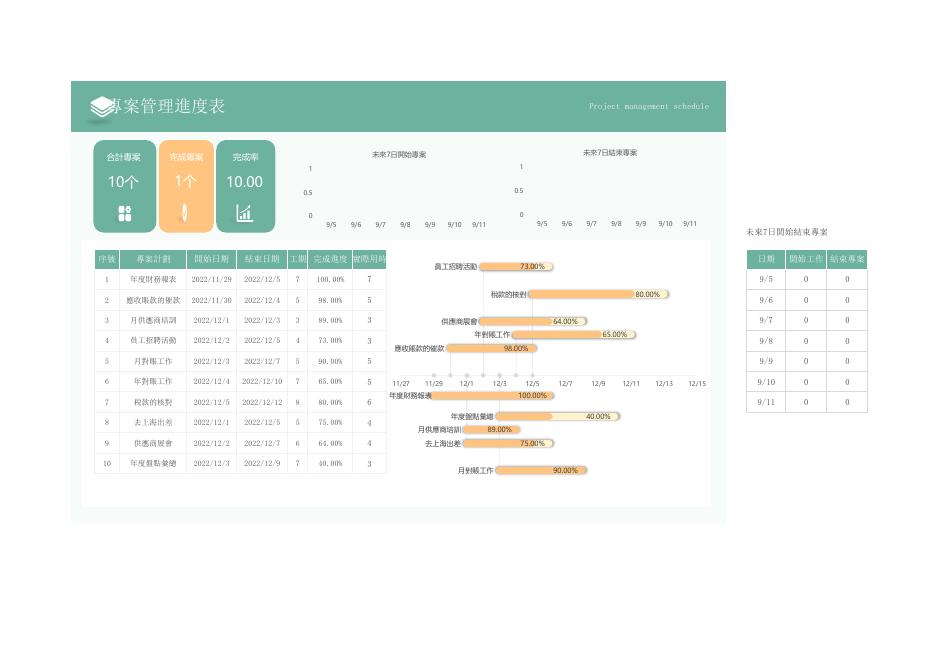Select the 序號 column header
Viewport: 936px width, 662px height.
(107, 259)
